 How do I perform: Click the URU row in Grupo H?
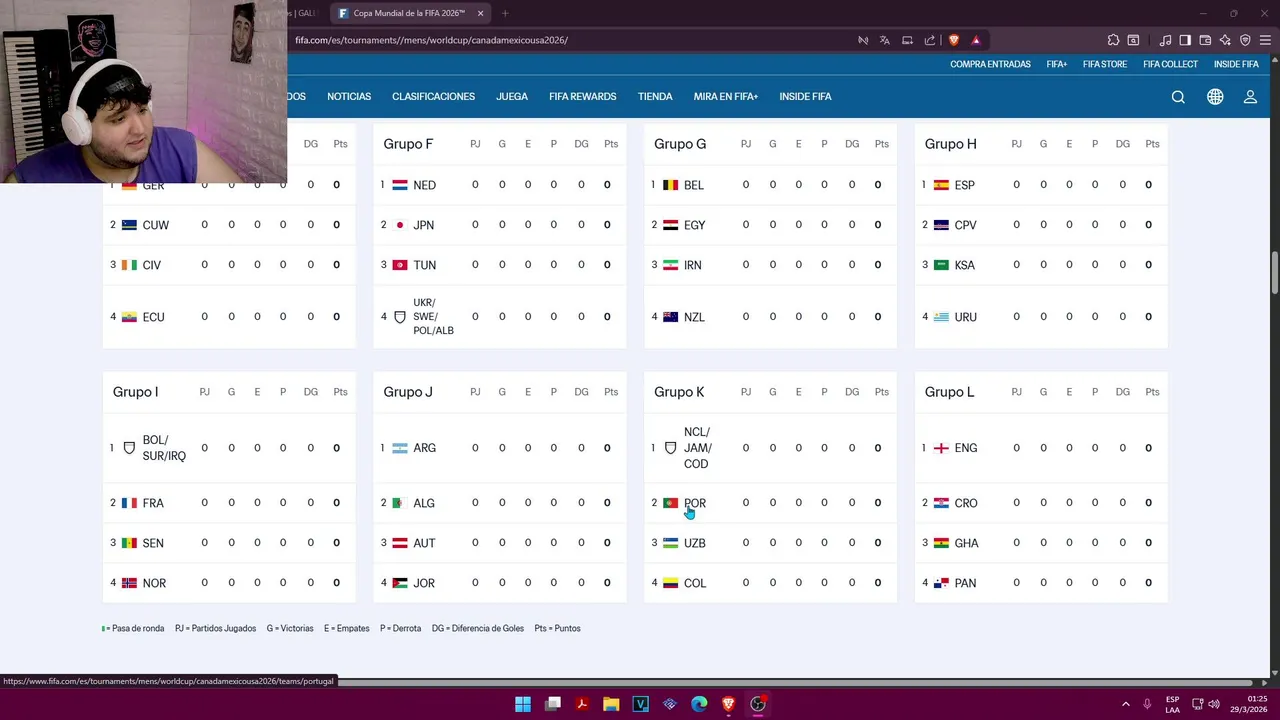tap(1041, 317)
